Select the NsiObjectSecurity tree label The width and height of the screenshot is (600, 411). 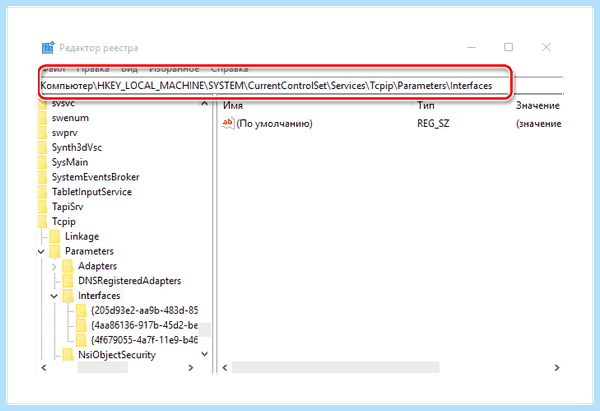point(117,355)
